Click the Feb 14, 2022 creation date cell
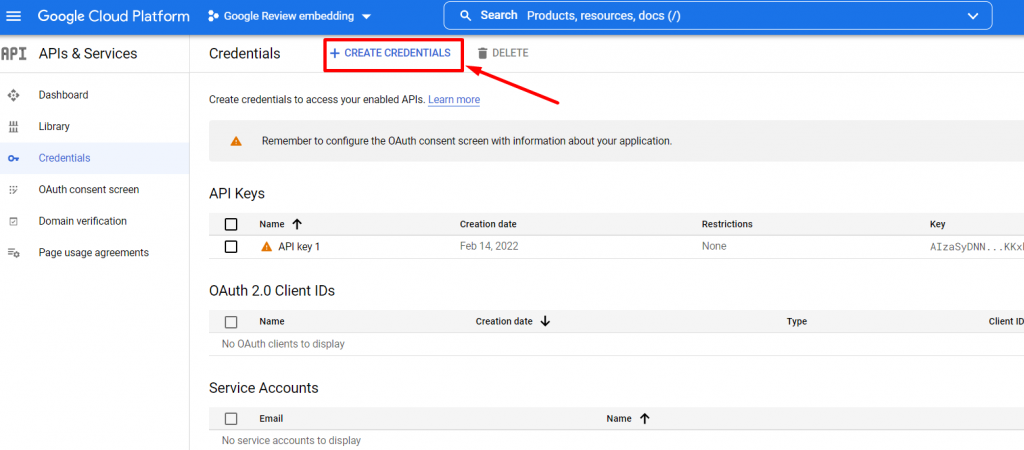This screenshot has height=450, width=1024. point(489,246)
